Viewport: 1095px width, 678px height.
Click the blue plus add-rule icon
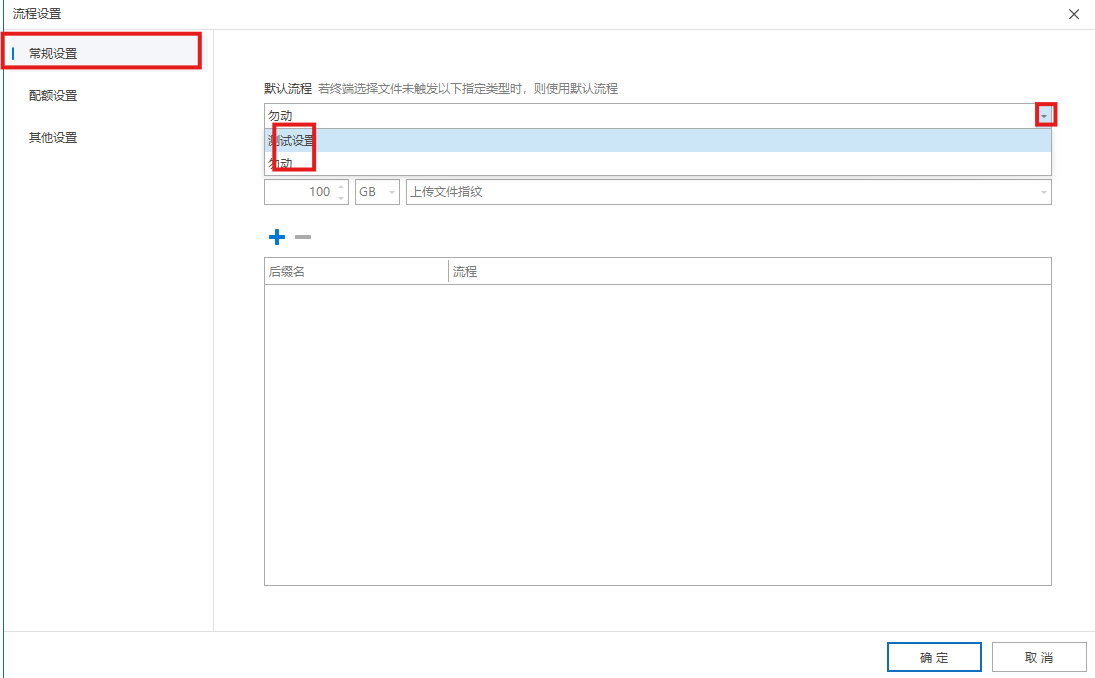pos(277,237)
